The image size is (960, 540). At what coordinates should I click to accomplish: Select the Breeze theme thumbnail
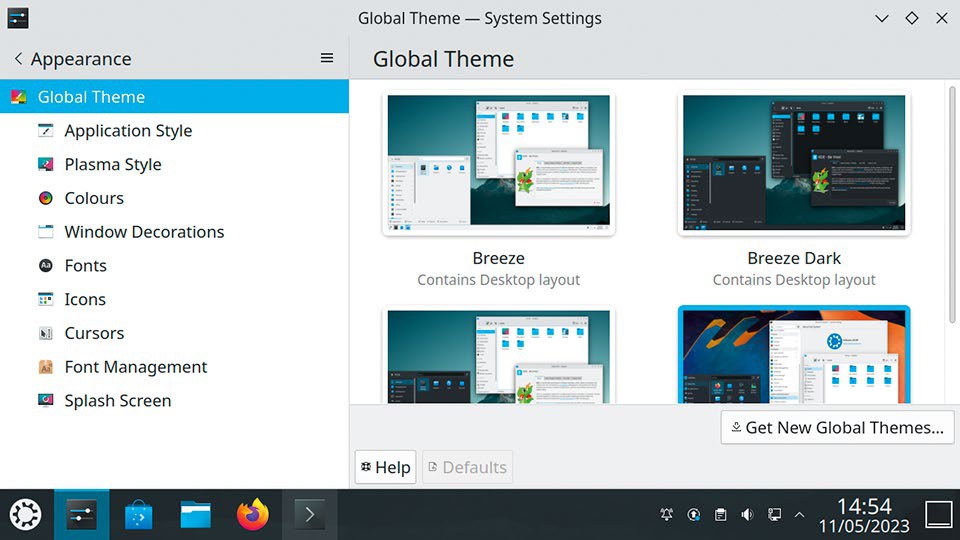click(x=498, y=163)
